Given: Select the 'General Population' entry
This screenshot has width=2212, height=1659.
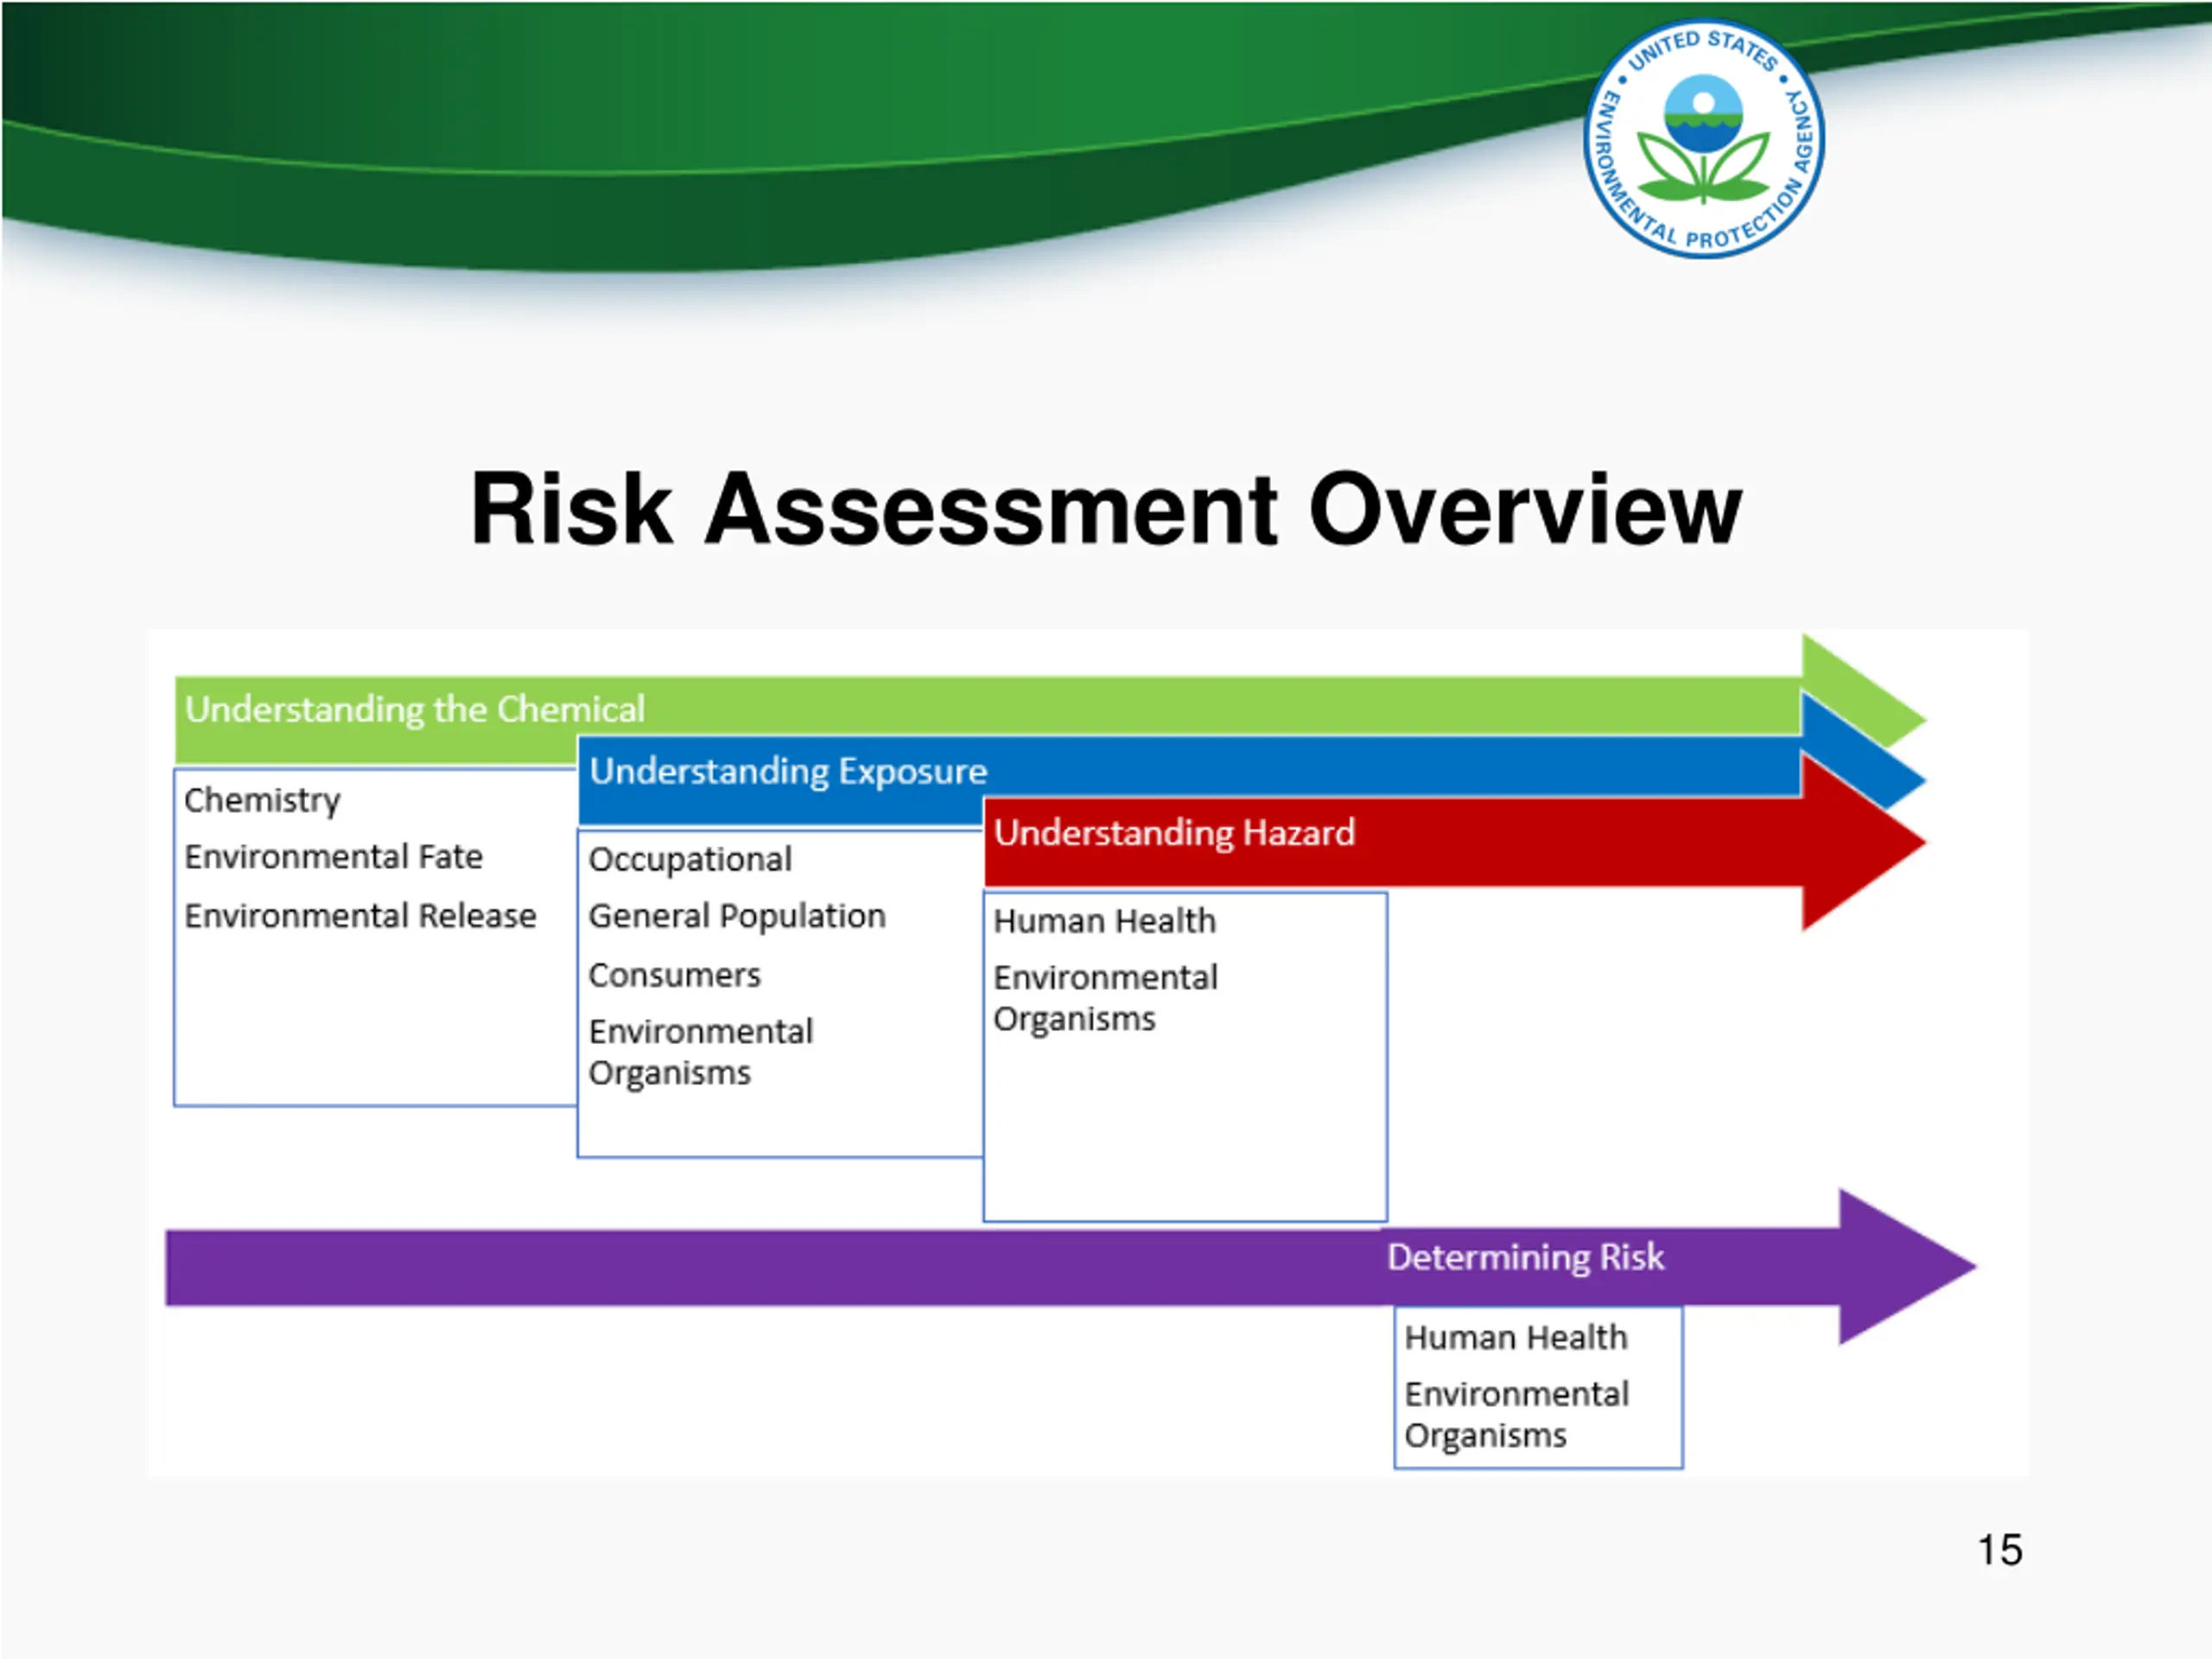Looking at the screenshot, I should [x=737, y=916].
